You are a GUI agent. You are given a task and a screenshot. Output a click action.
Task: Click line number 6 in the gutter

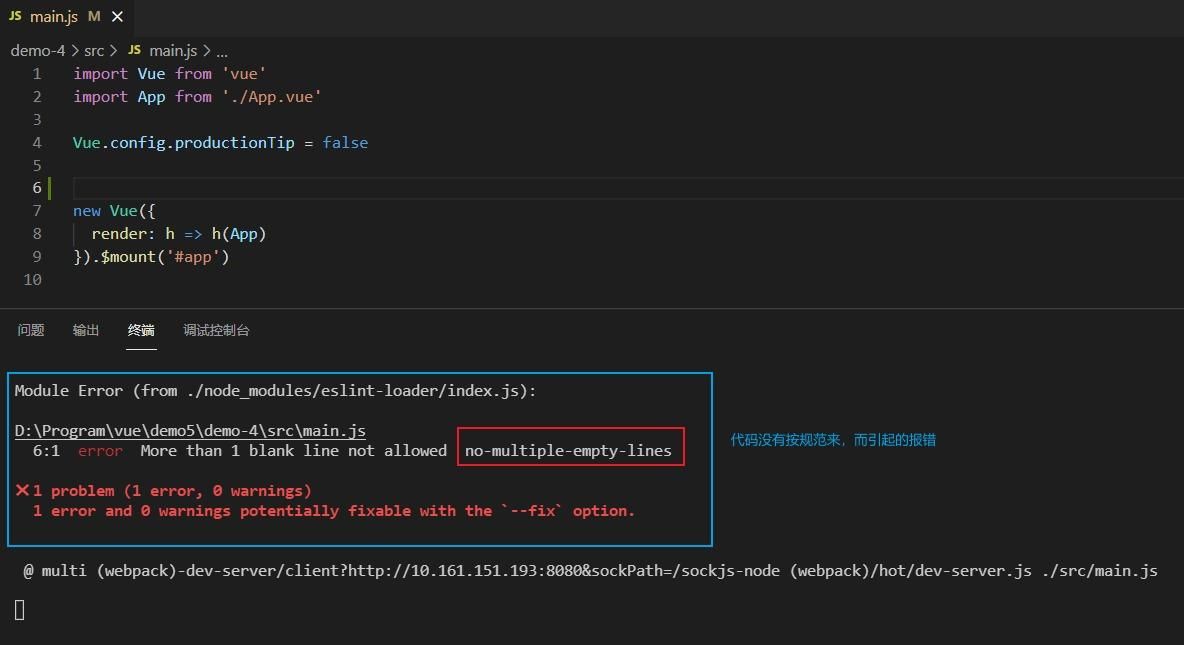(x=37, y=188)
